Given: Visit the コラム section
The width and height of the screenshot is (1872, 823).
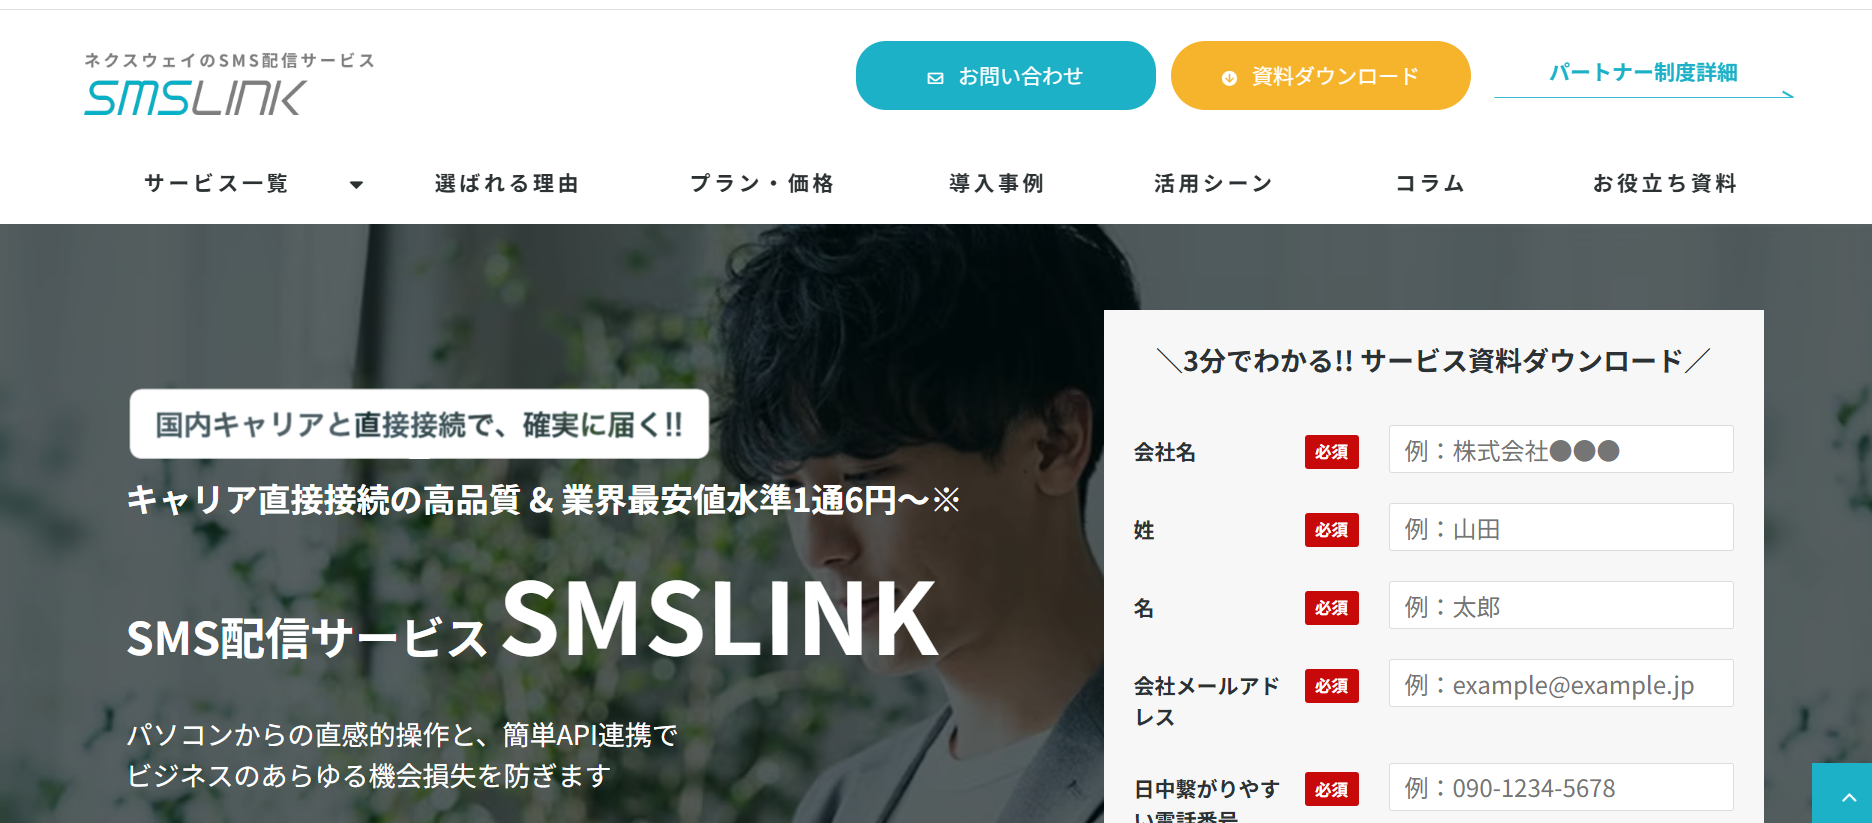Looking at the screenshot, I should pos(1430,183).
